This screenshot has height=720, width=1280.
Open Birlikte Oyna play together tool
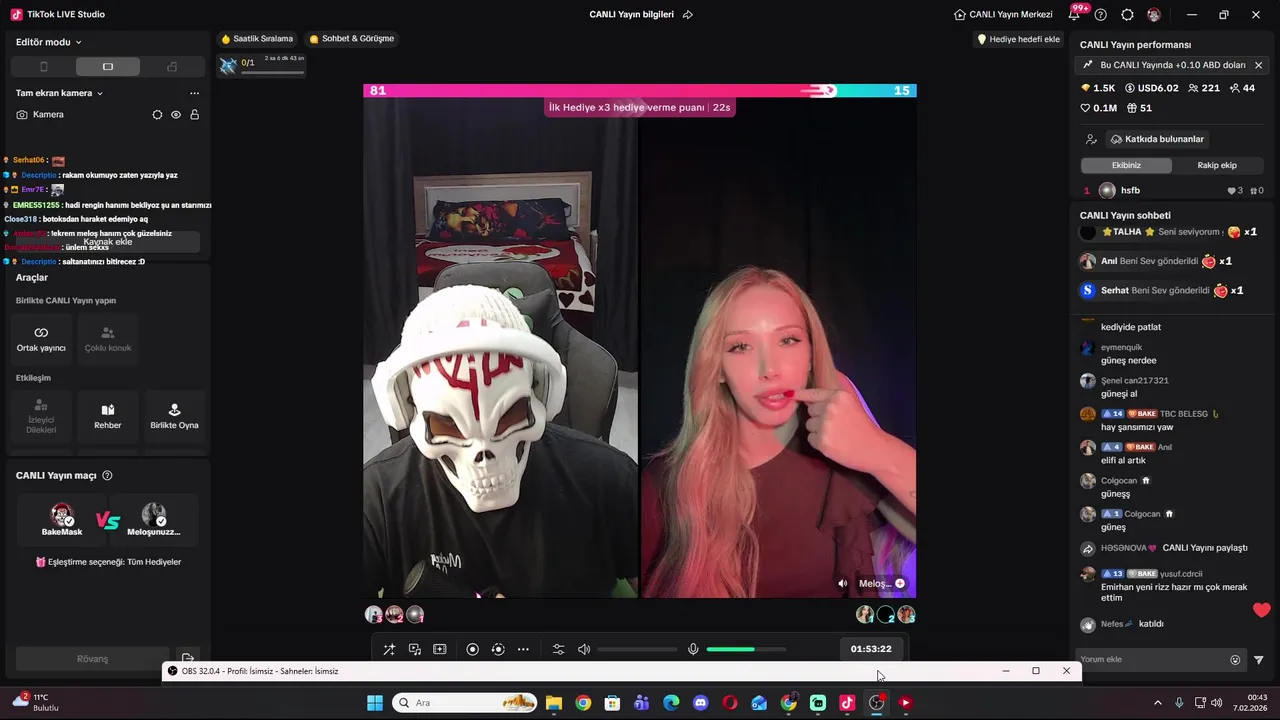tap(174, 416)
